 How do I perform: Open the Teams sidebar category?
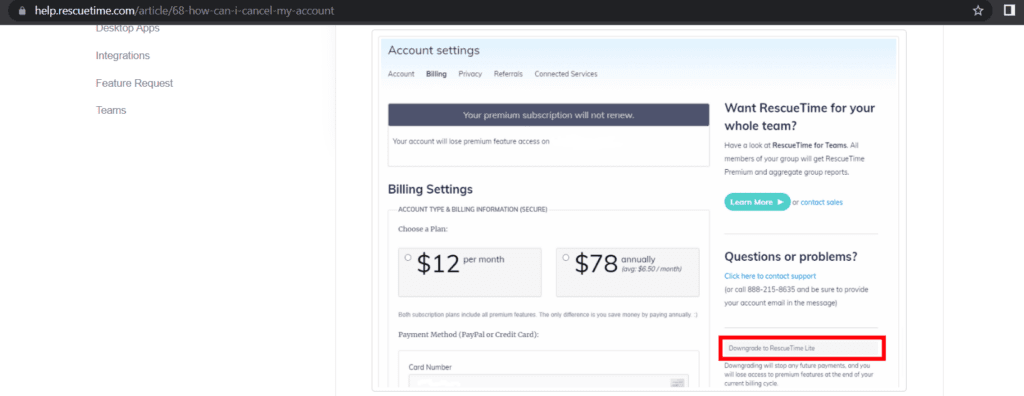point(111,110)
